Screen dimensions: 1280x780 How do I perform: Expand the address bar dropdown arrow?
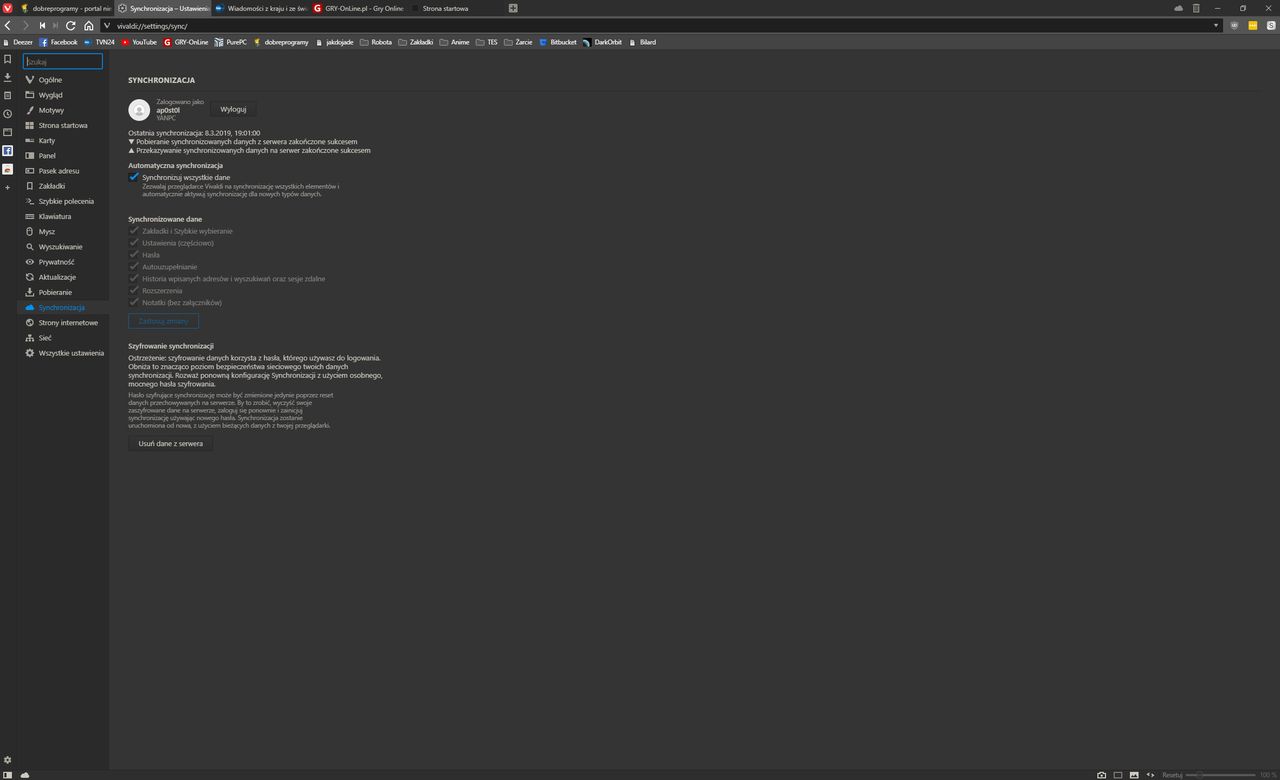[x=1217, y=25]
